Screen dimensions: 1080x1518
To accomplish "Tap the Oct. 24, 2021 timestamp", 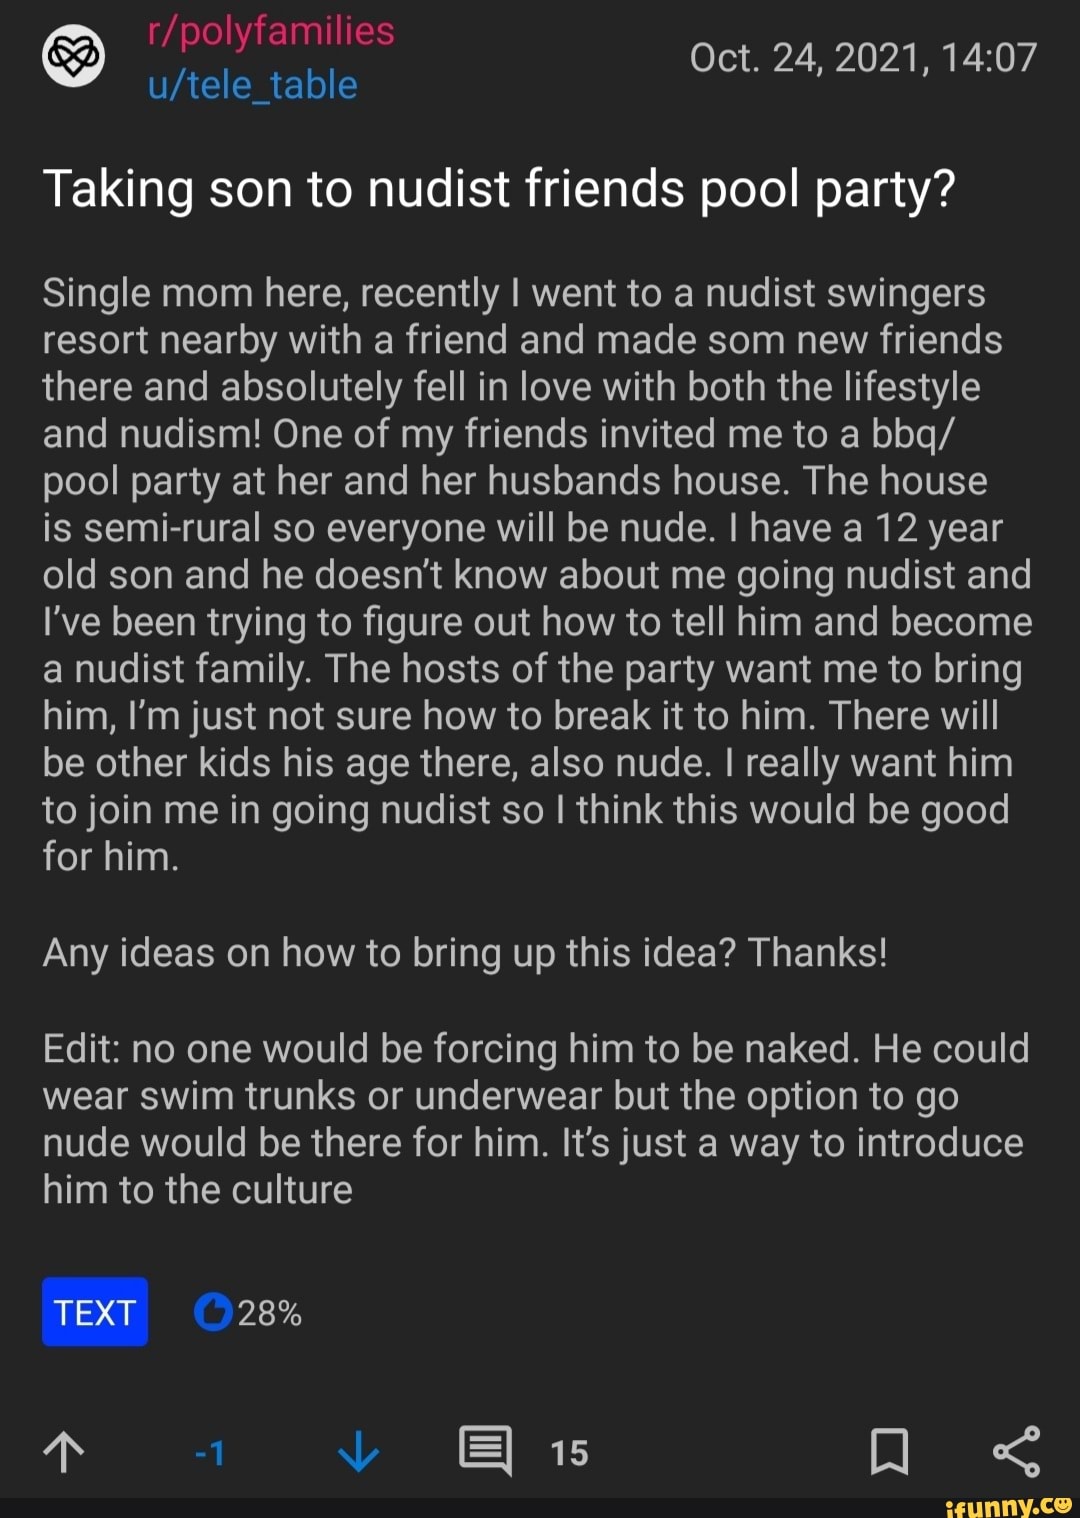I will click(x=863, y=58).
